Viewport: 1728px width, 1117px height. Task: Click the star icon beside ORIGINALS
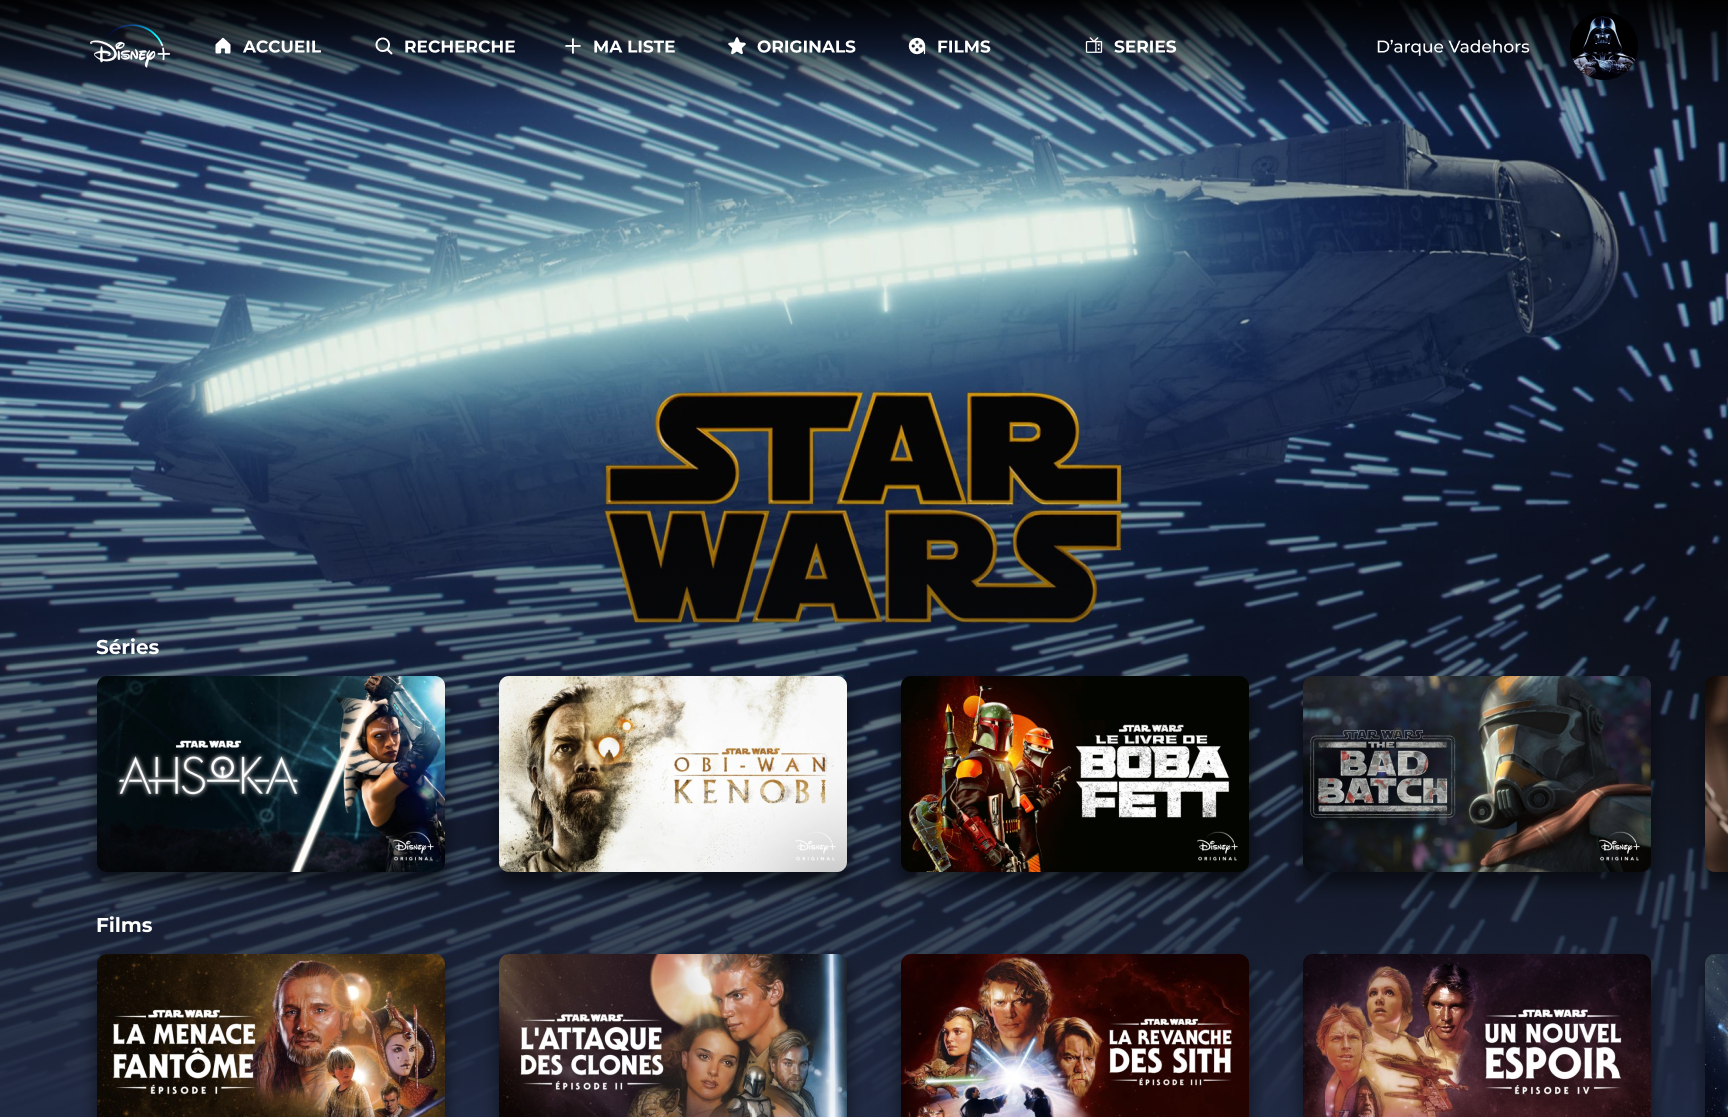(737, 46)
